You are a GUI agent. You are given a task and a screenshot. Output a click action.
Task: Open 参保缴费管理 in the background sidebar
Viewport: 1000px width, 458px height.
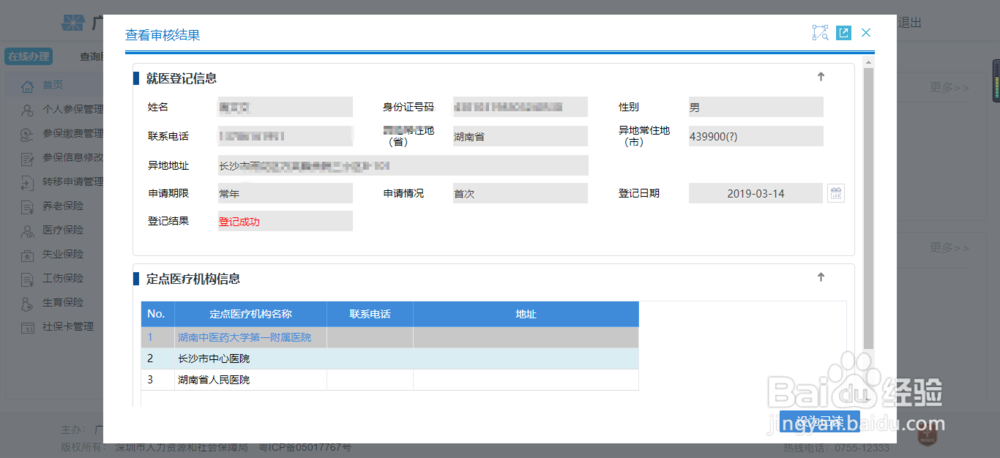click(x=72, y=133)
